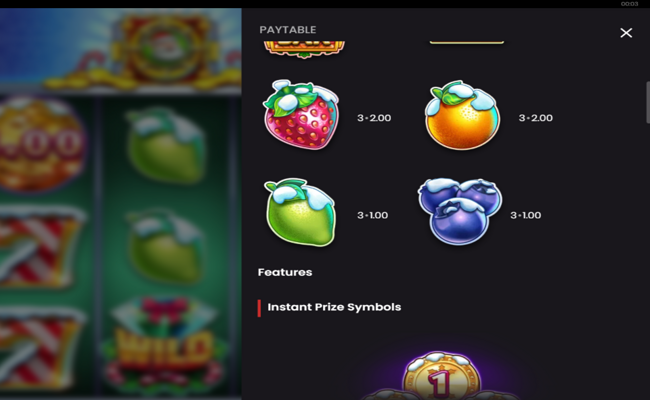
Task: Click the Features section heading
Action: [285, 272]
